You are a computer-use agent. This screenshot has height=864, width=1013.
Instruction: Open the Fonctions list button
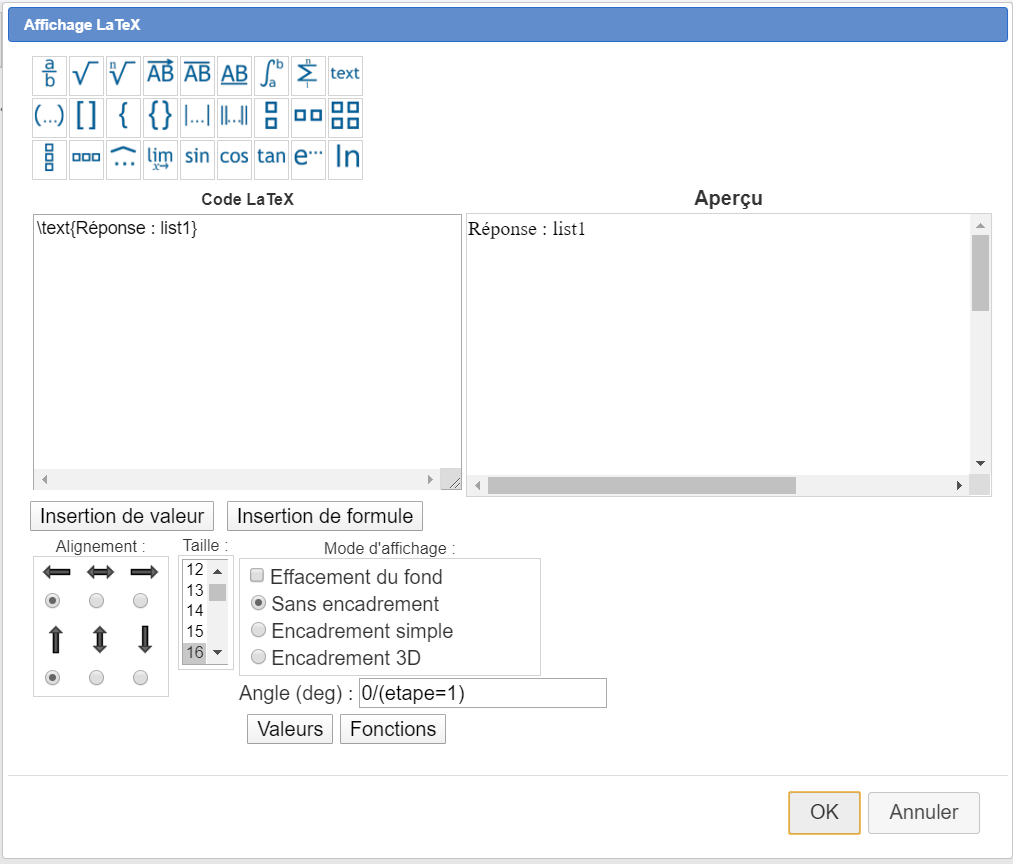tap(393, 729)
